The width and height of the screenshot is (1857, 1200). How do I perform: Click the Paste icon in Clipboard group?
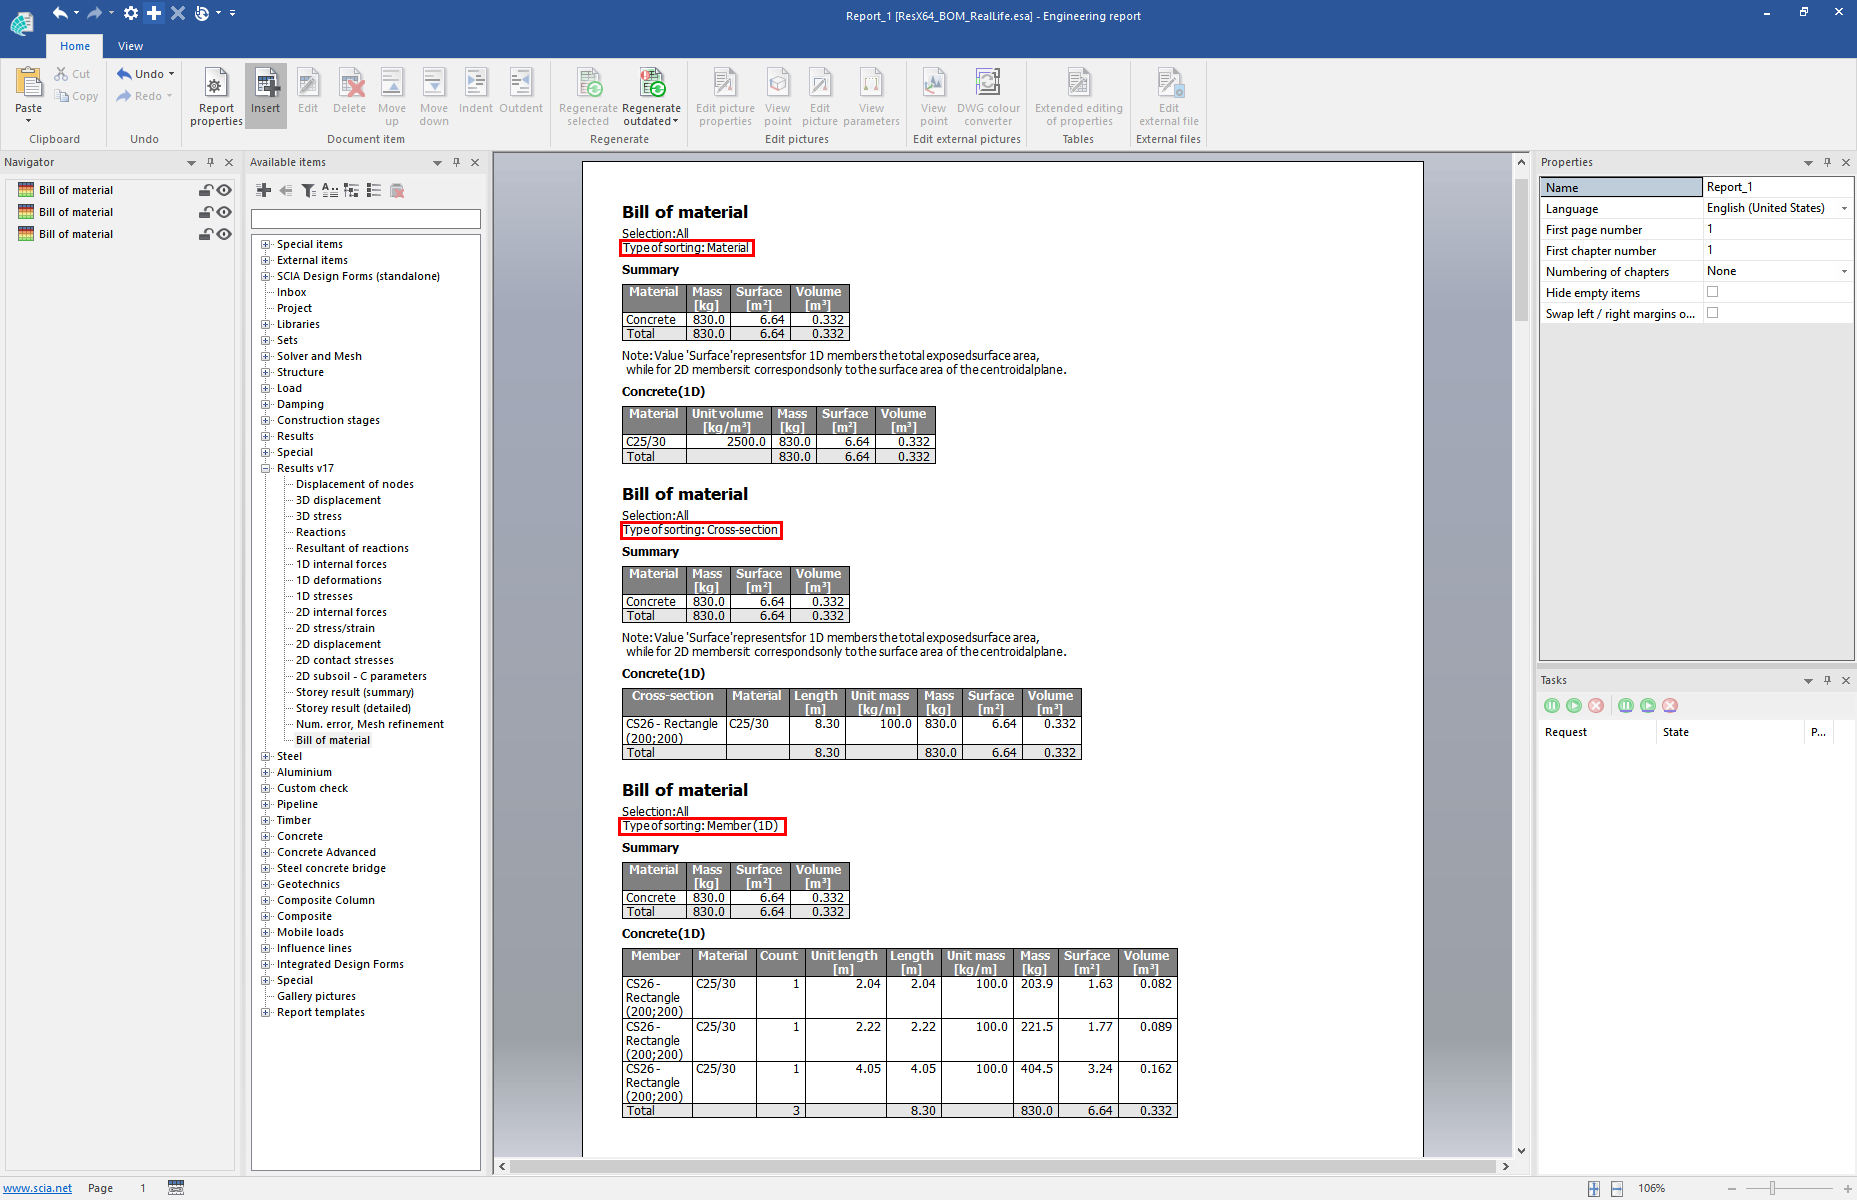coord(29,86)
